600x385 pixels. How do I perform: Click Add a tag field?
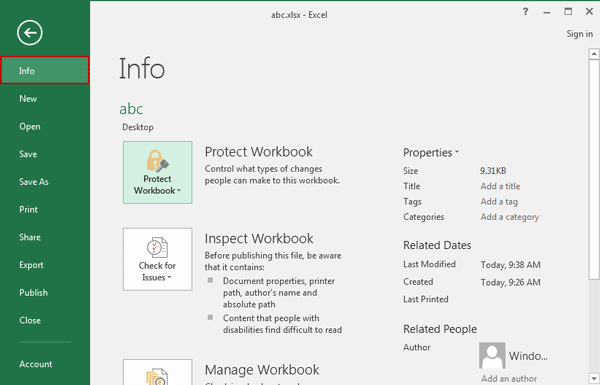[499, 202]
